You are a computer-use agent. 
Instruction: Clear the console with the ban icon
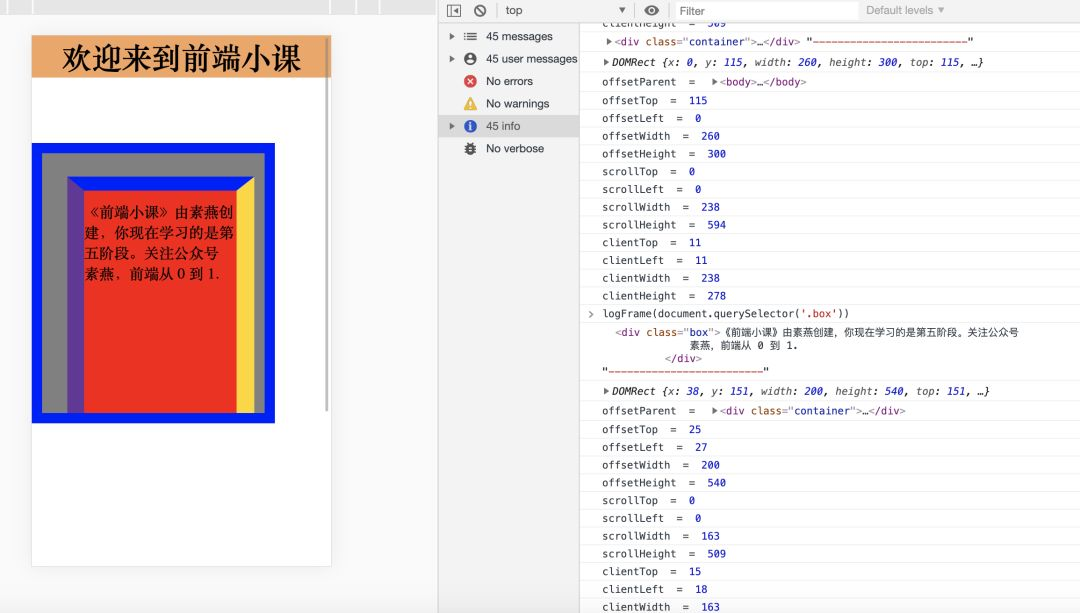480,10
